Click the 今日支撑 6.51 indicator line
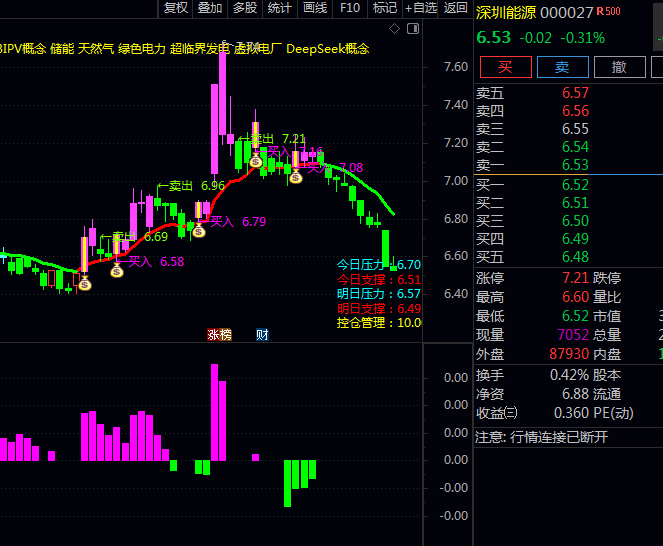Screen dimensions: 663x546 tap(378, 280)
